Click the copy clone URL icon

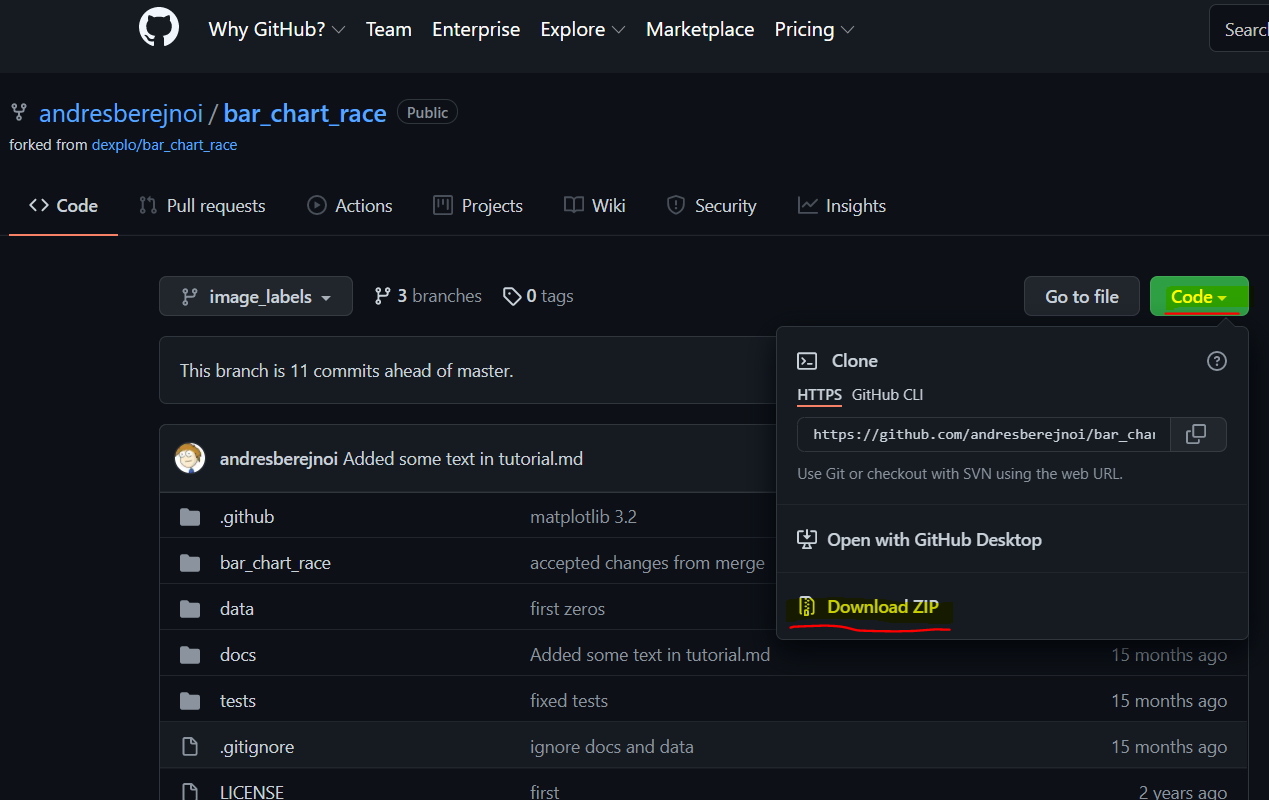click(1196, 434)
